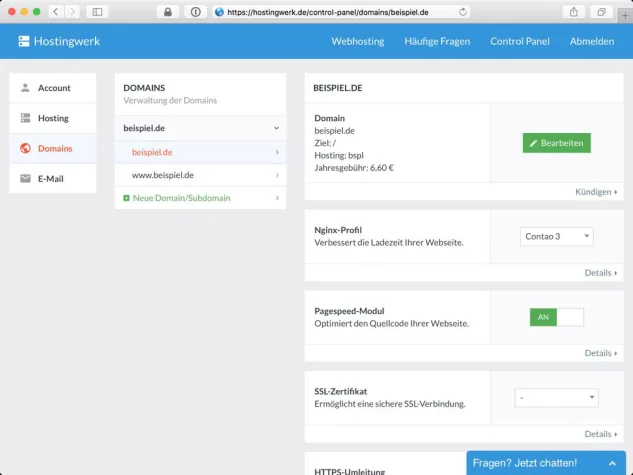Click the Hosting server icon
This screenshot has width=633, height=475.
click(x=25, y=118)
